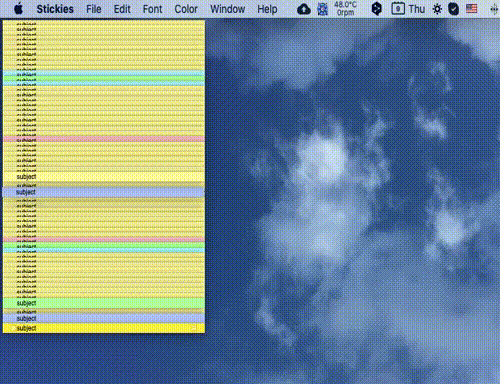The height and width of the screenshot is (384, 500).
Task: Click the hexagonal share icon in menu bar
Action: pyautogui.click(x=376, y=9)
